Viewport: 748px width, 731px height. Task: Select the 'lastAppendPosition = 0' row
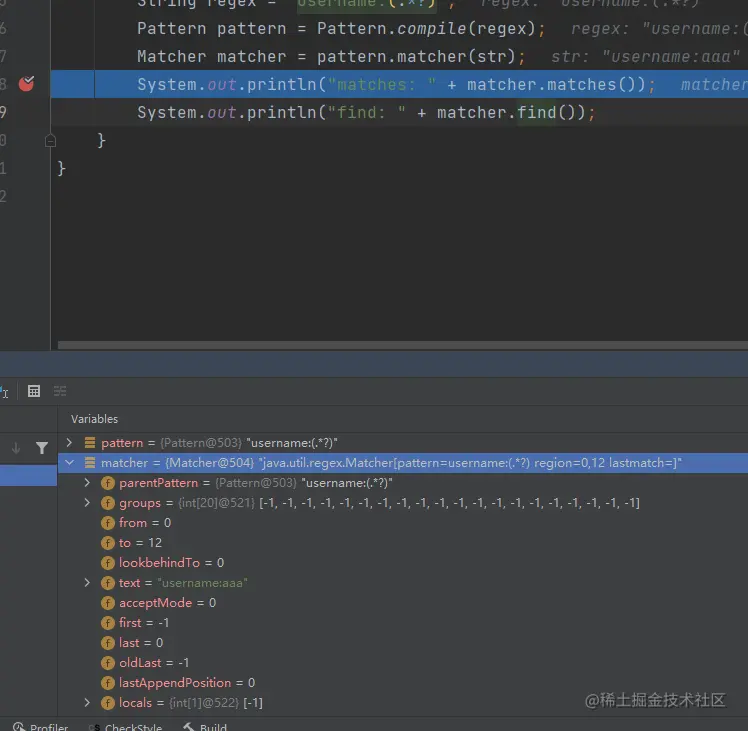(403, 683)
